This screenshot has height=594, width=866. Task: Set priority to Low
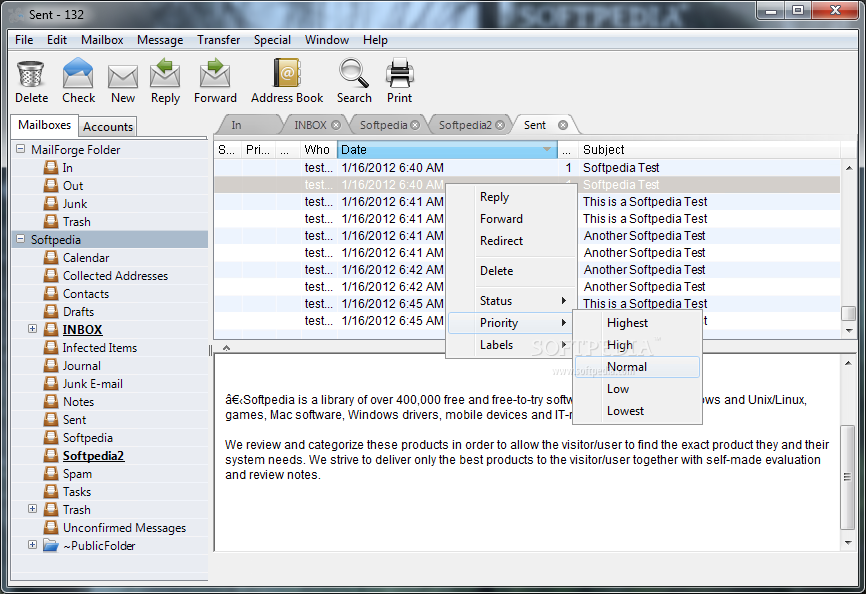637,389
